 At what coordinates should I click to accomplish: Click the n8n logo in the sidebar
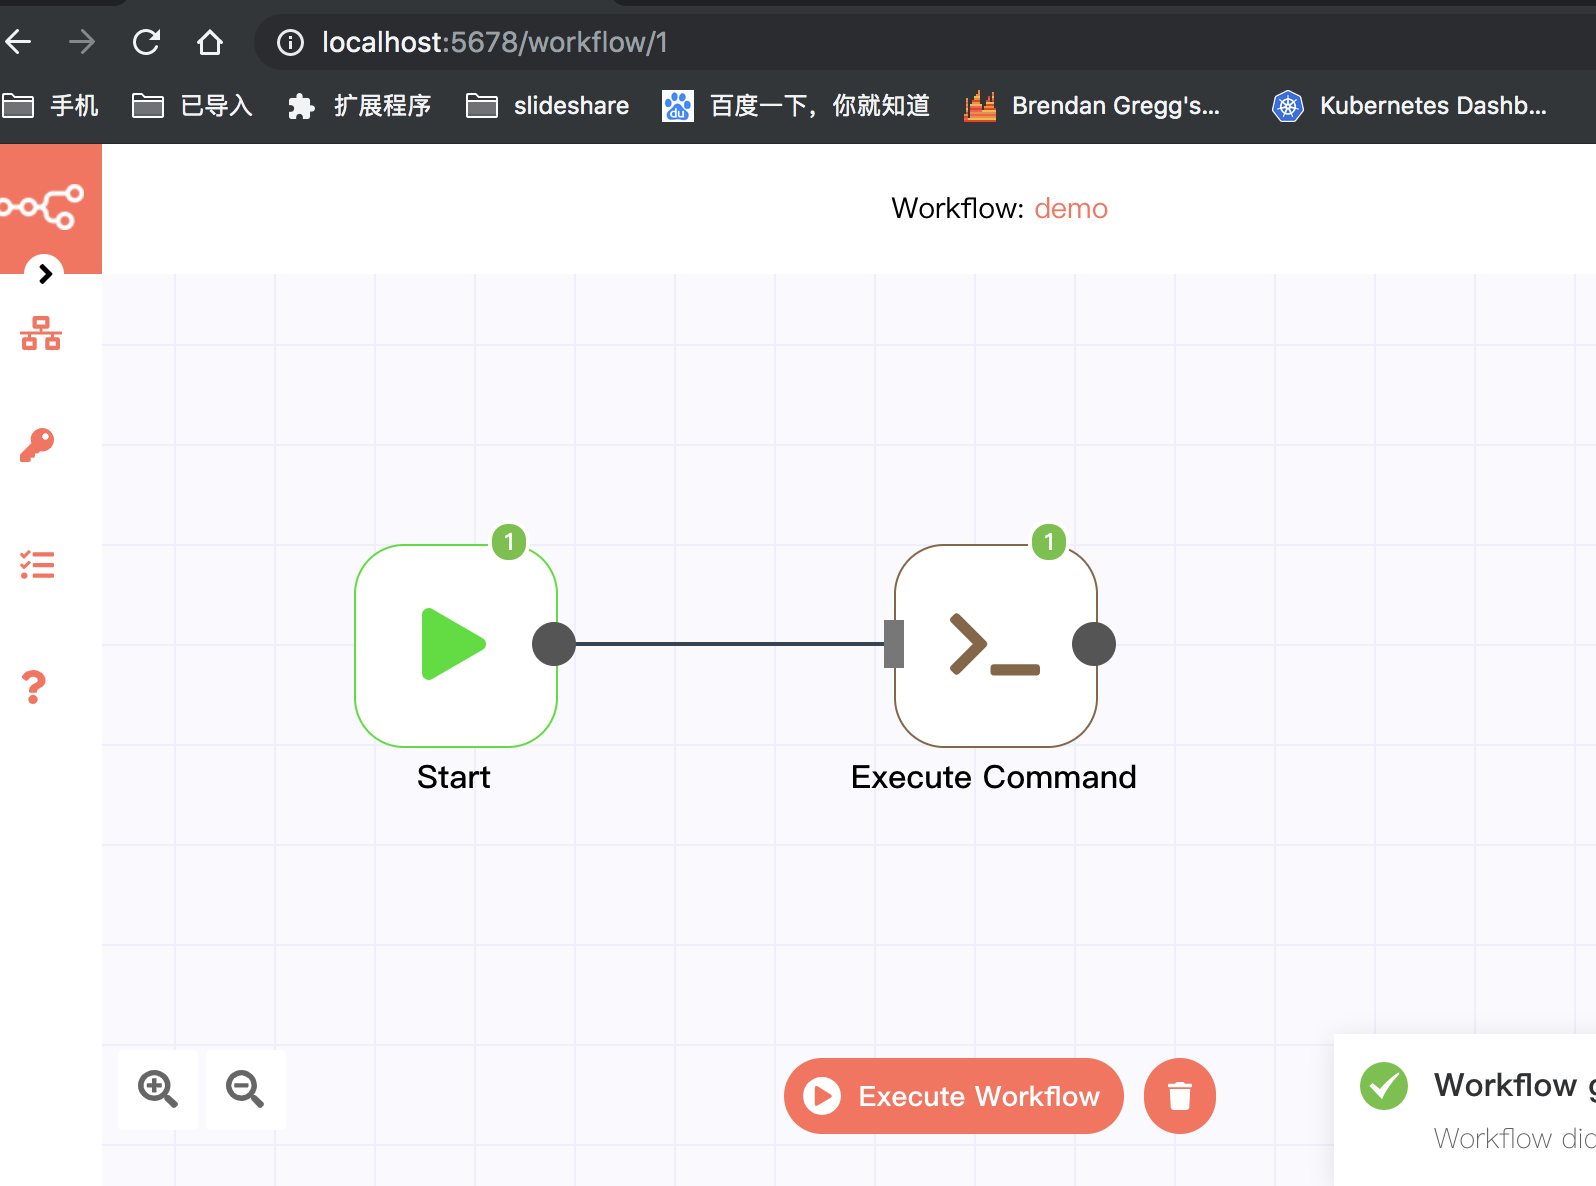point(44,207)
